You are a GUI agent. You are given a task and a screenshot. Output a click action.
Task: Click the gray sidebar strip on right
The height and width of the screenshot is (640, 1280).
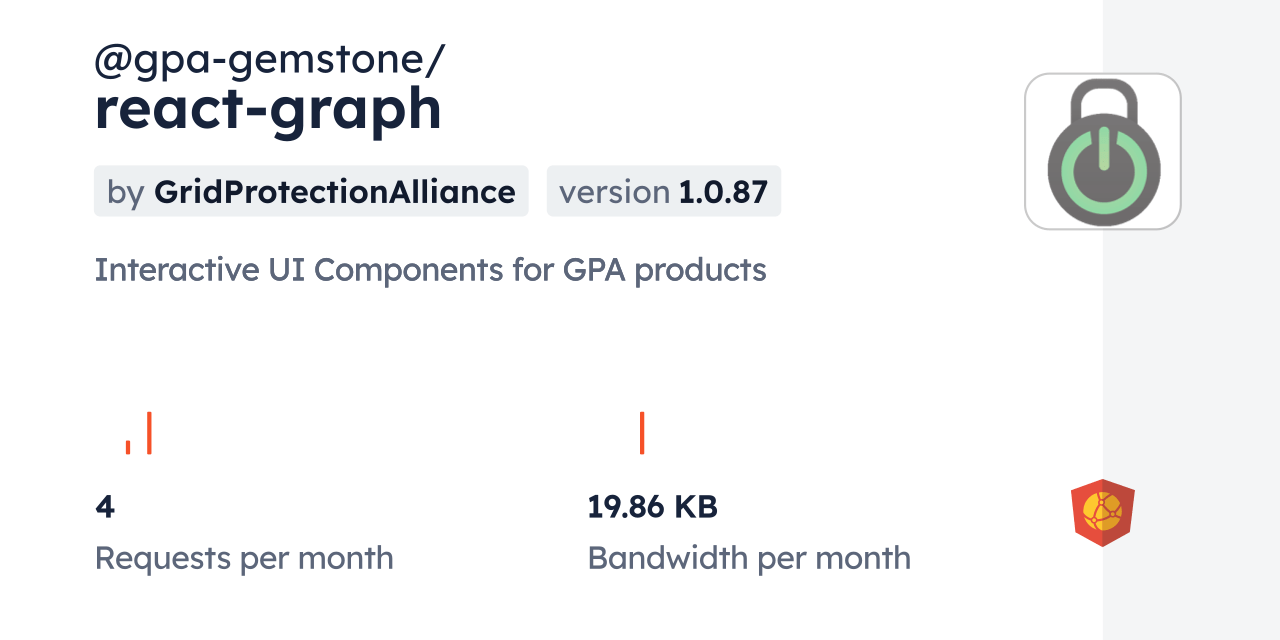pyautogui.click(x=1191, y=320)
